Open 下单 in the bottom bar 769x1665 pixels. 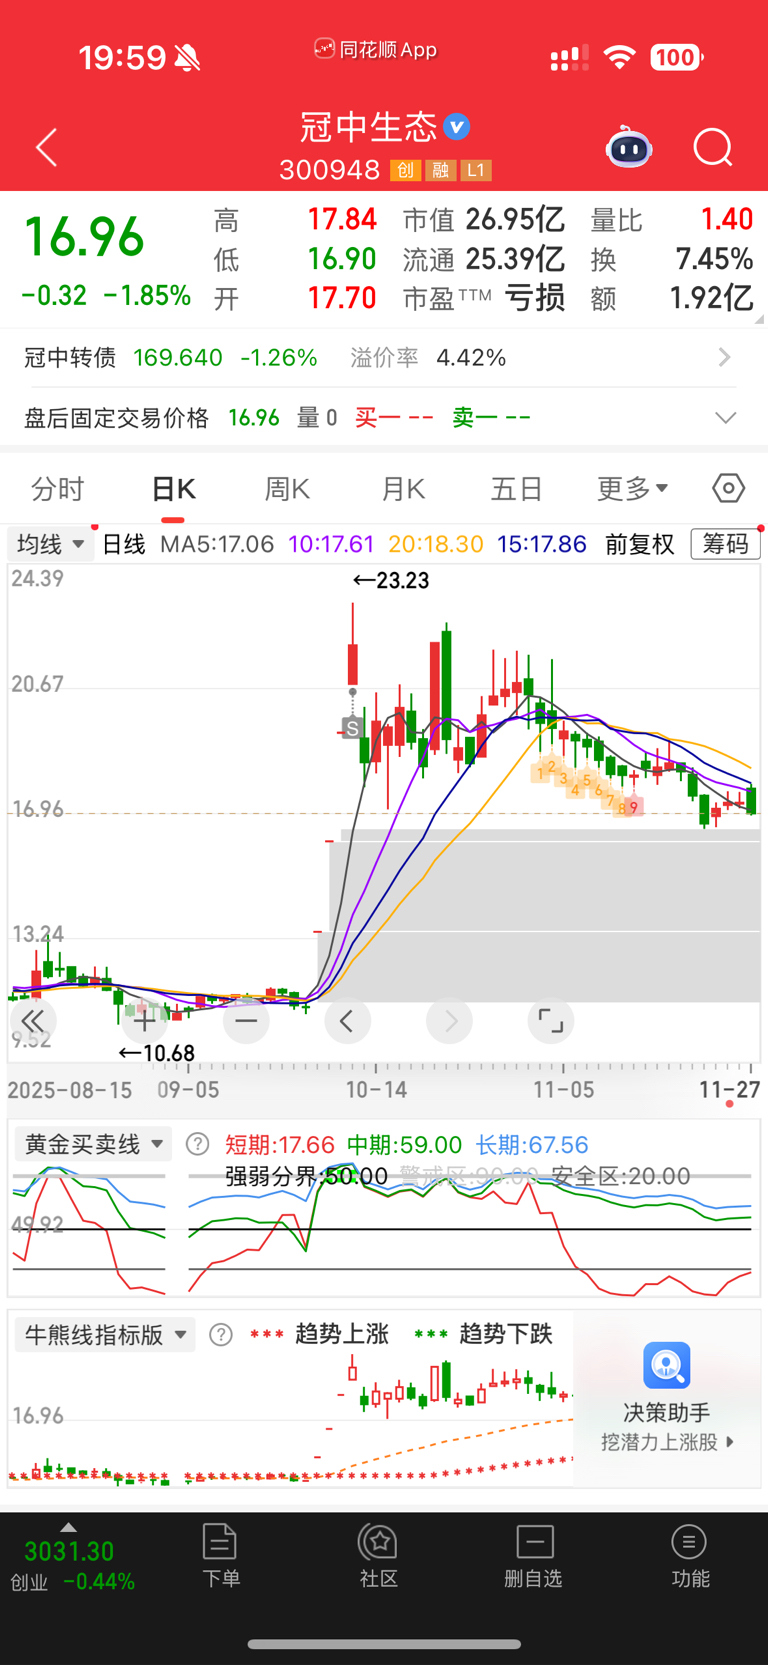pyautogui.click(x=220, y=1556)
